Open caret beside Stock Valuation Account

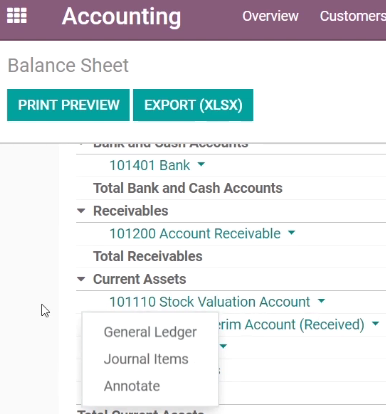click(321, 301)
